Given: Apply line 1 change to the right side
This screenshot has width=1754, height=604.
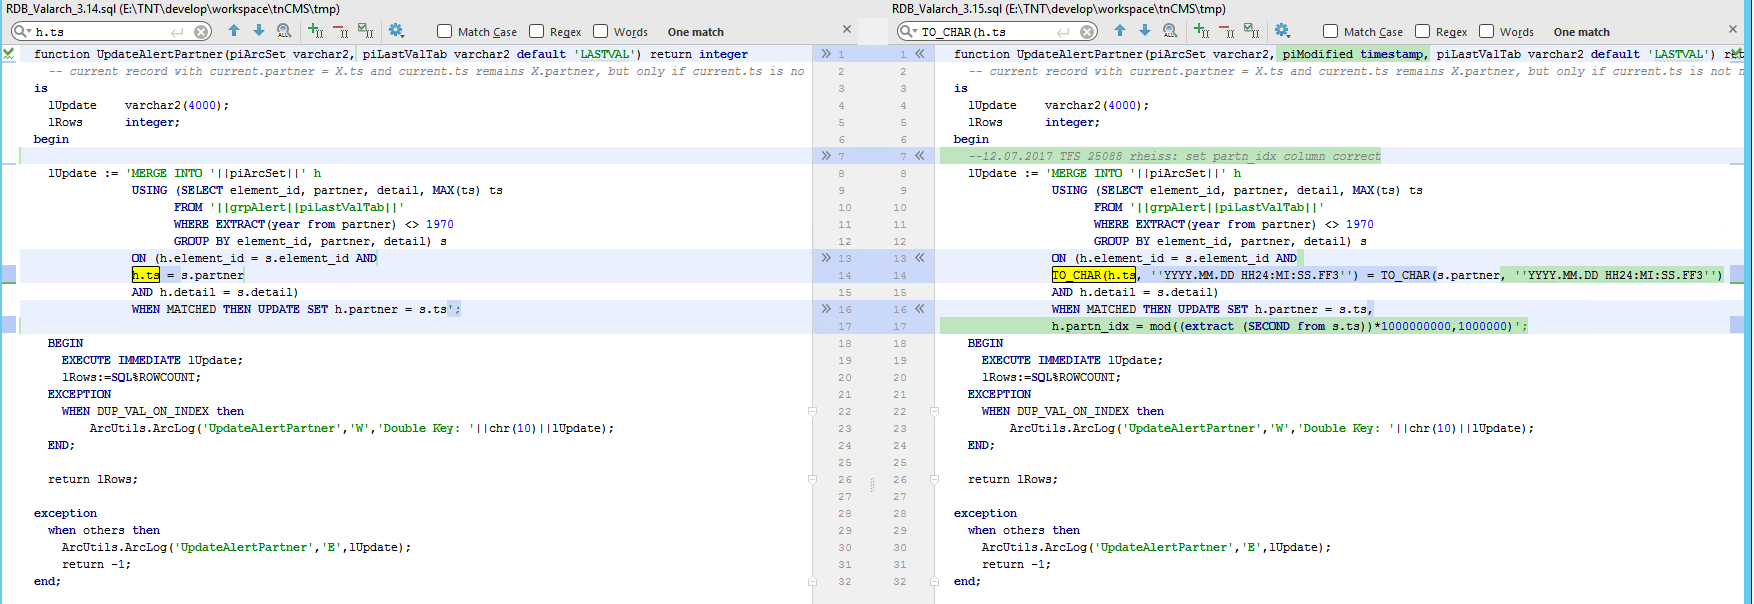Looking at the screenshot, I should tap(826, 54).
